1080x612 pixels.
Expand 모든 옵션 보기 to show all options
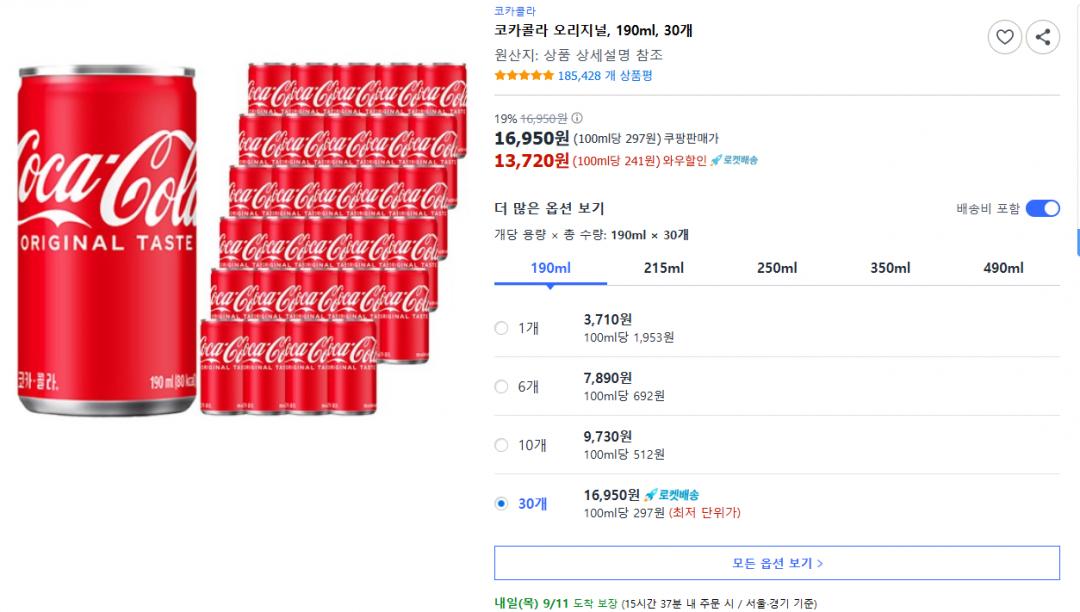pyautogui.click(x=777, y=563)
